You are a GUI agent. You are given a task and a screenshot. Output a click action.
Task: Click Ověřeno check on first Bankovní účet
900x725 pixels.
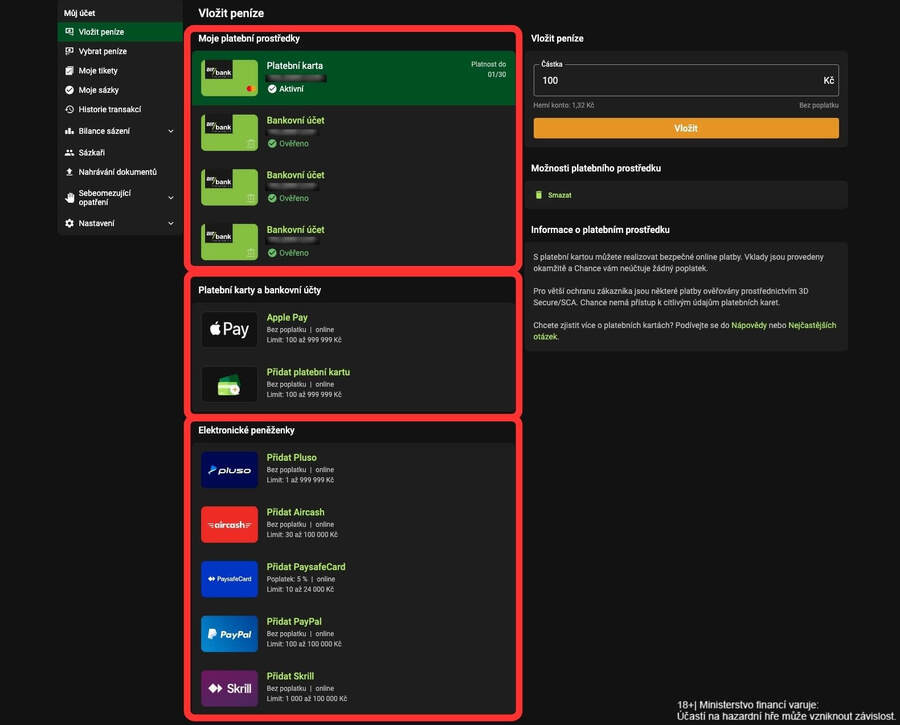tap(272, 144)
